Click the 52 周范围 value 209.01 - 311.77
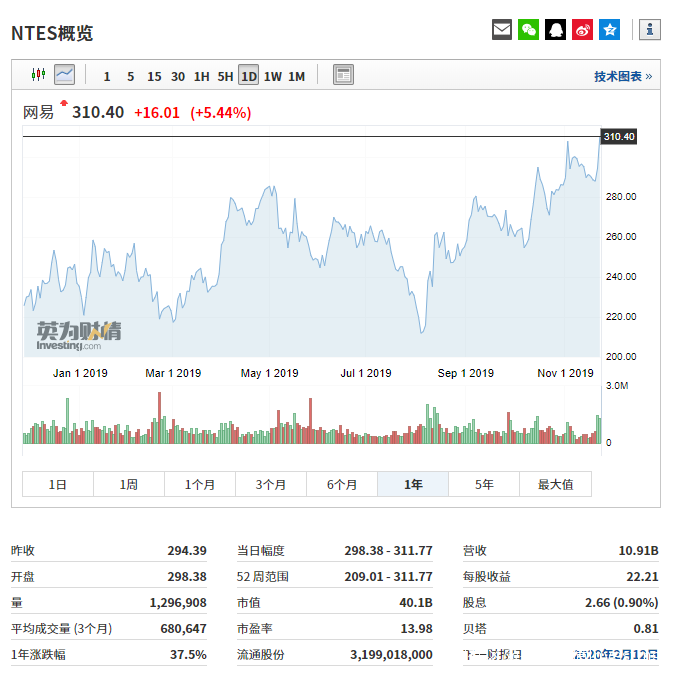673x679 pixels. point(388,576)
